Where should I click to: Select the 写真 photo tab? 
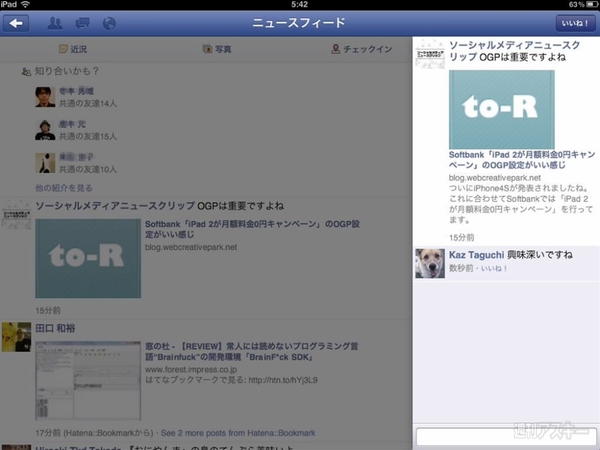[x=217, y=49]
